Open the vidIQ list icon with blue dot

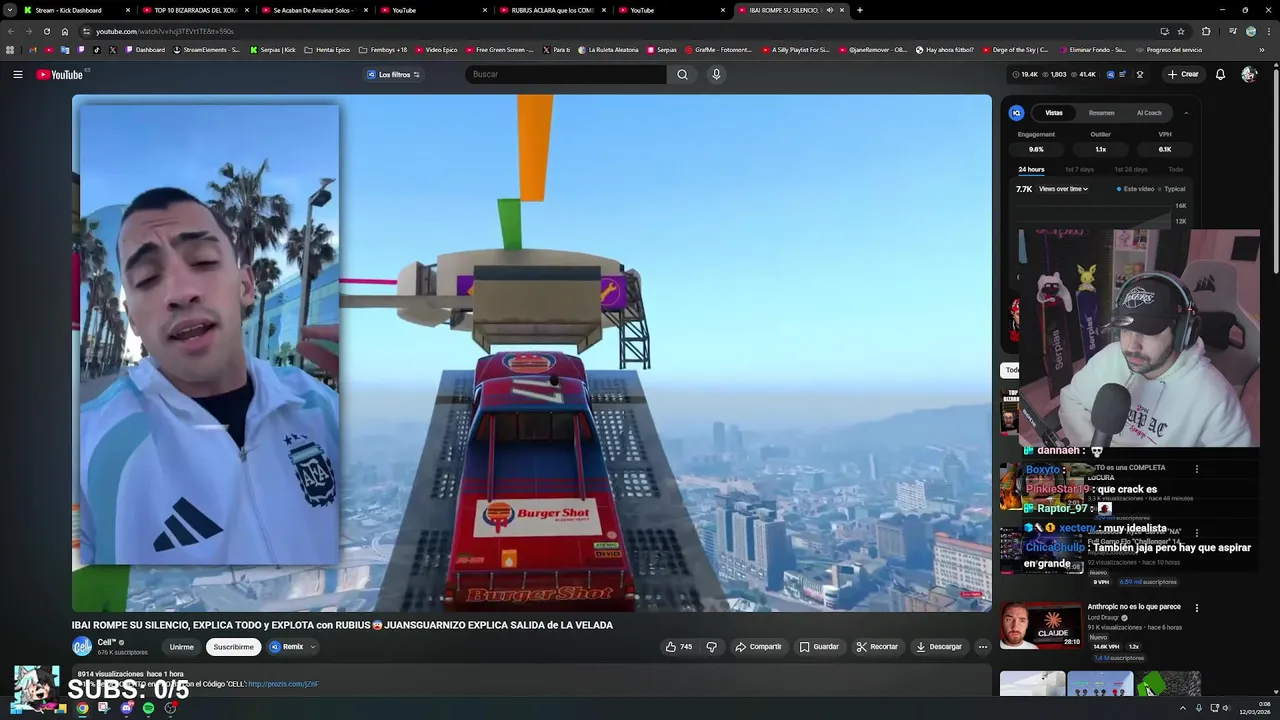(1122, 74)
